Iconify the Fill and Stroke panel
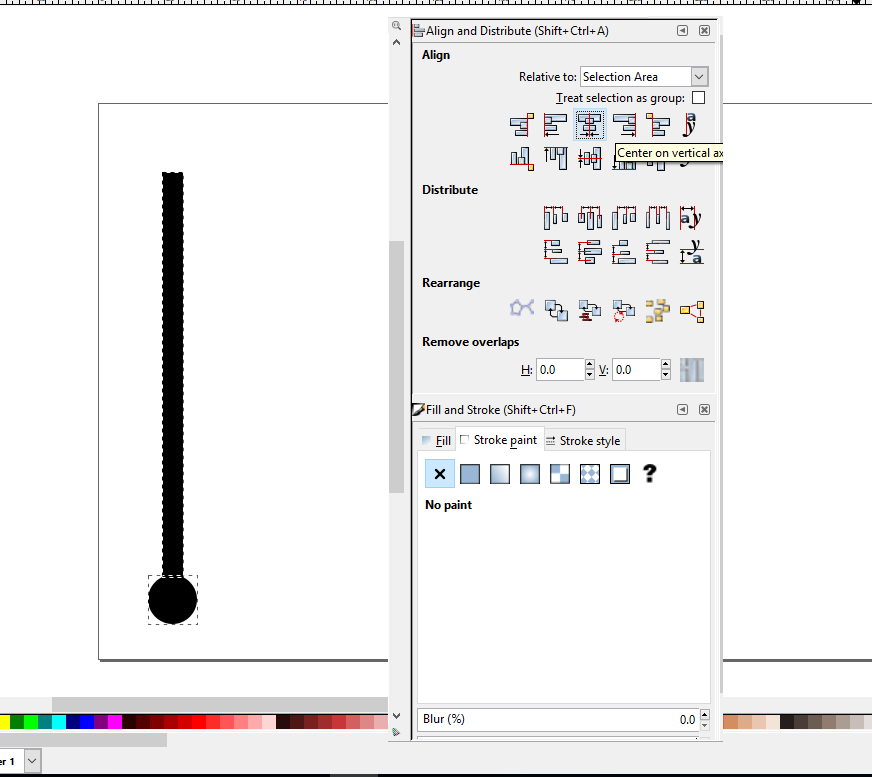Screen dimensions: 872x777 tap(682, 410)
